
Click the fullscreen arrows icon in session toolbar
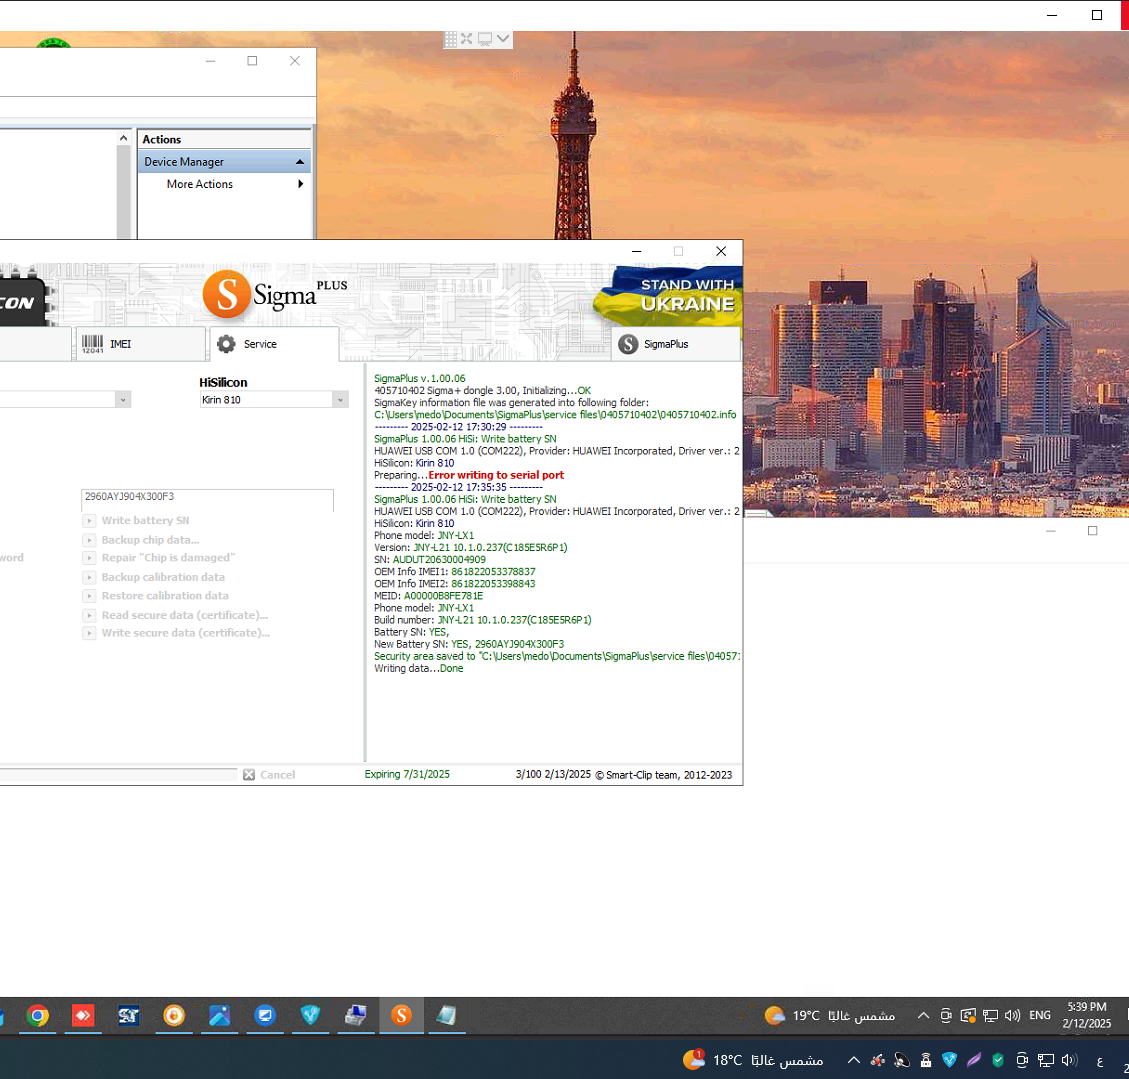tap(467, 39)
